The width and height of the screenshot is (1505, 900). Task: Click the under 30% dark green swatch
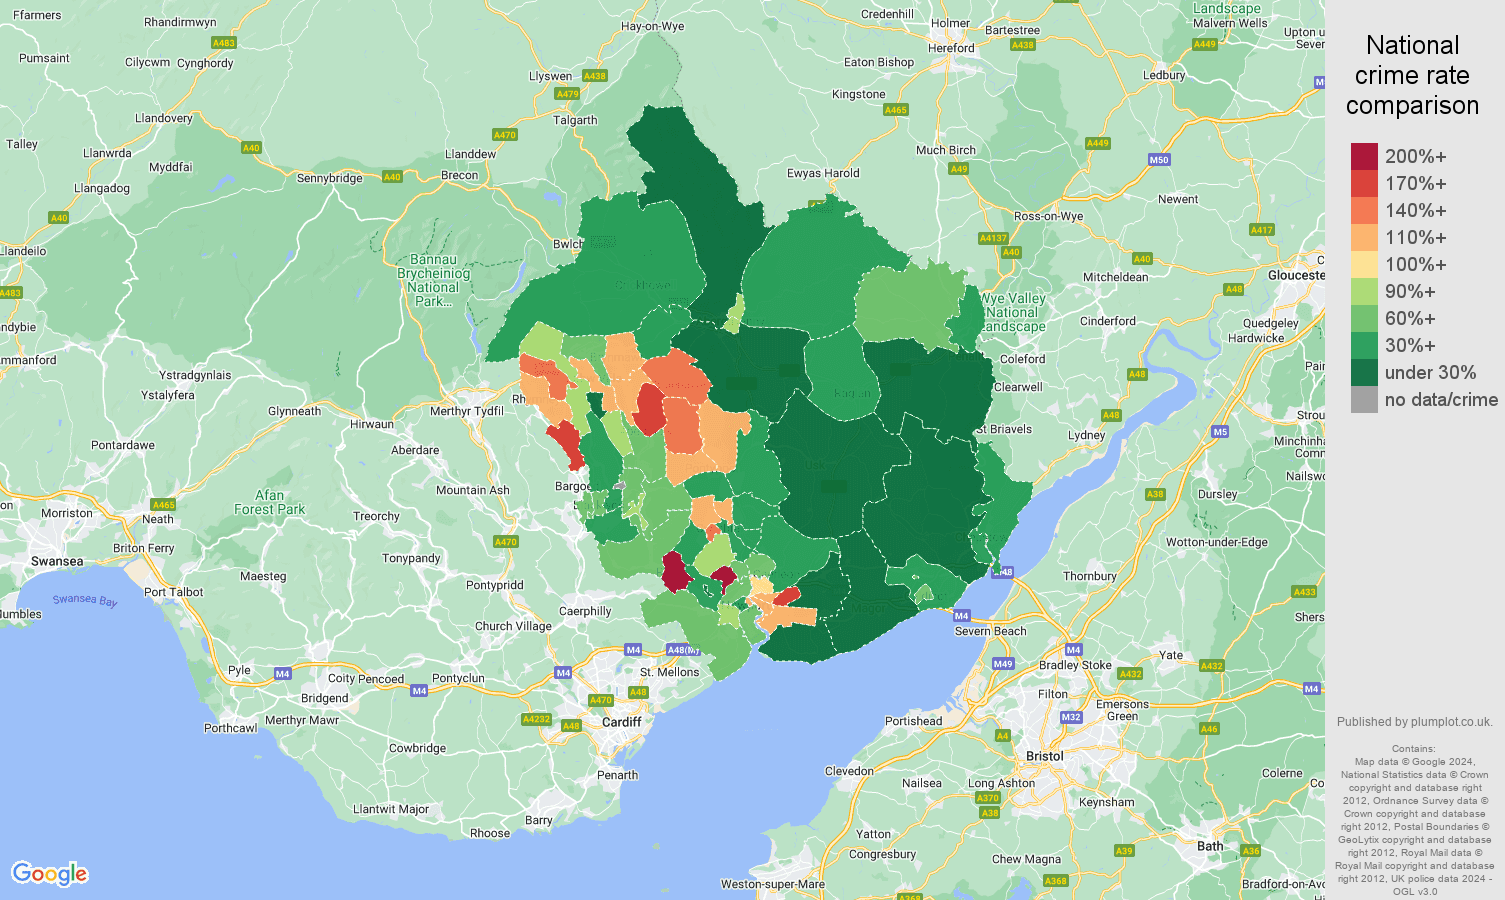click(1364, 372)
